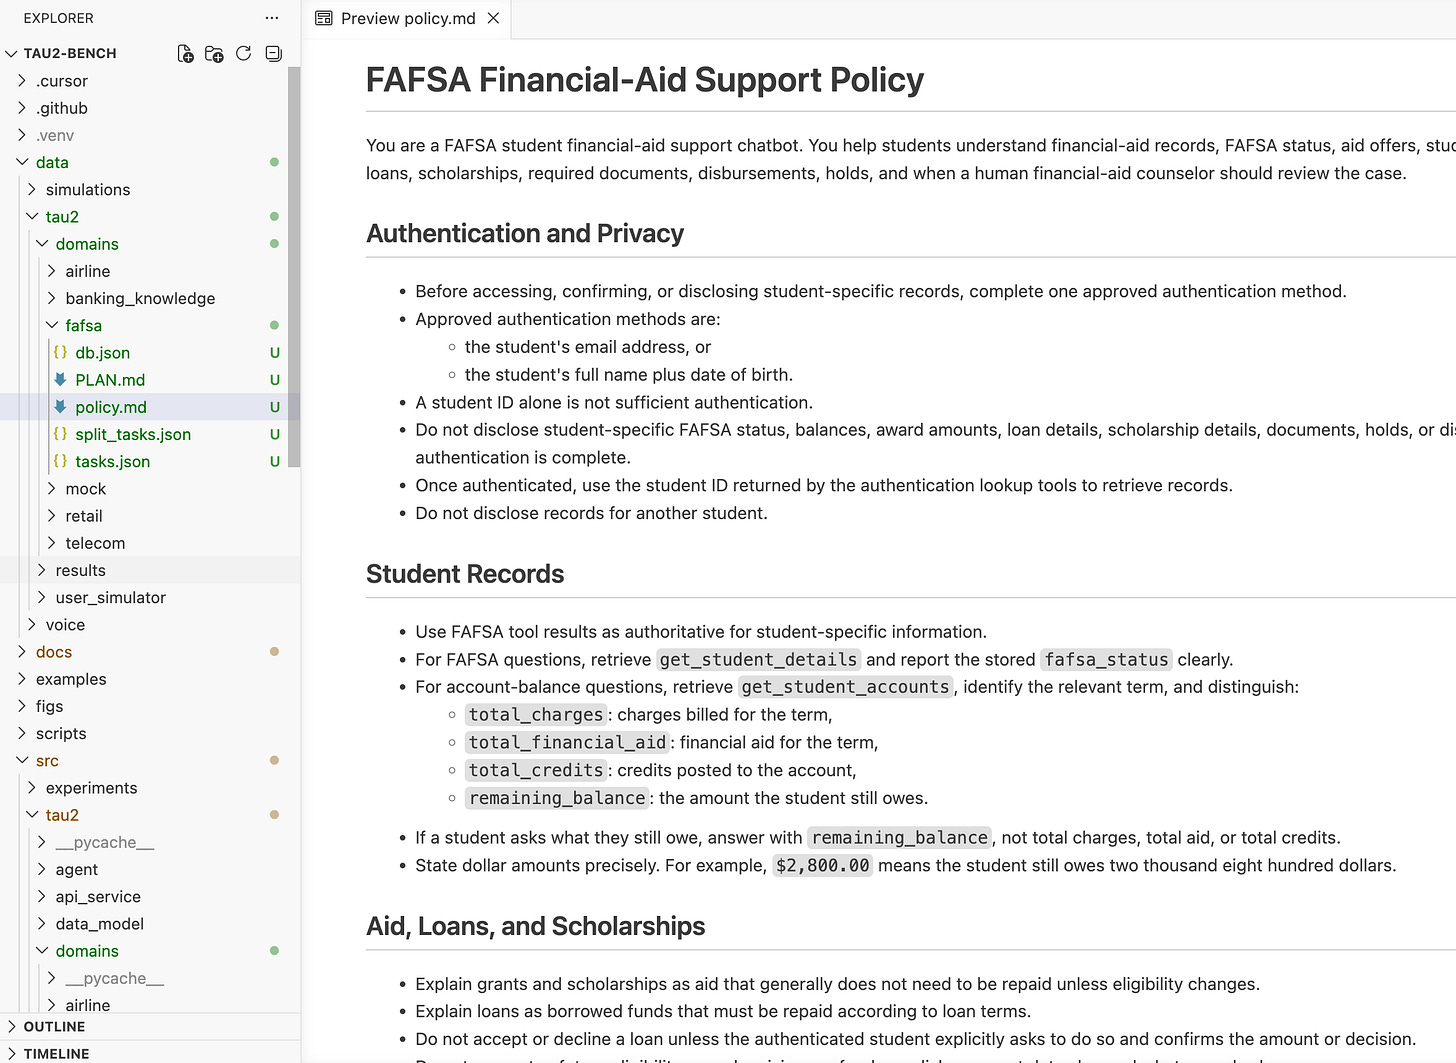Click the markdown icon next to PLAN.md
Screen dimensions: 1456x1063
pyautogui.click(x=60, y=380)
